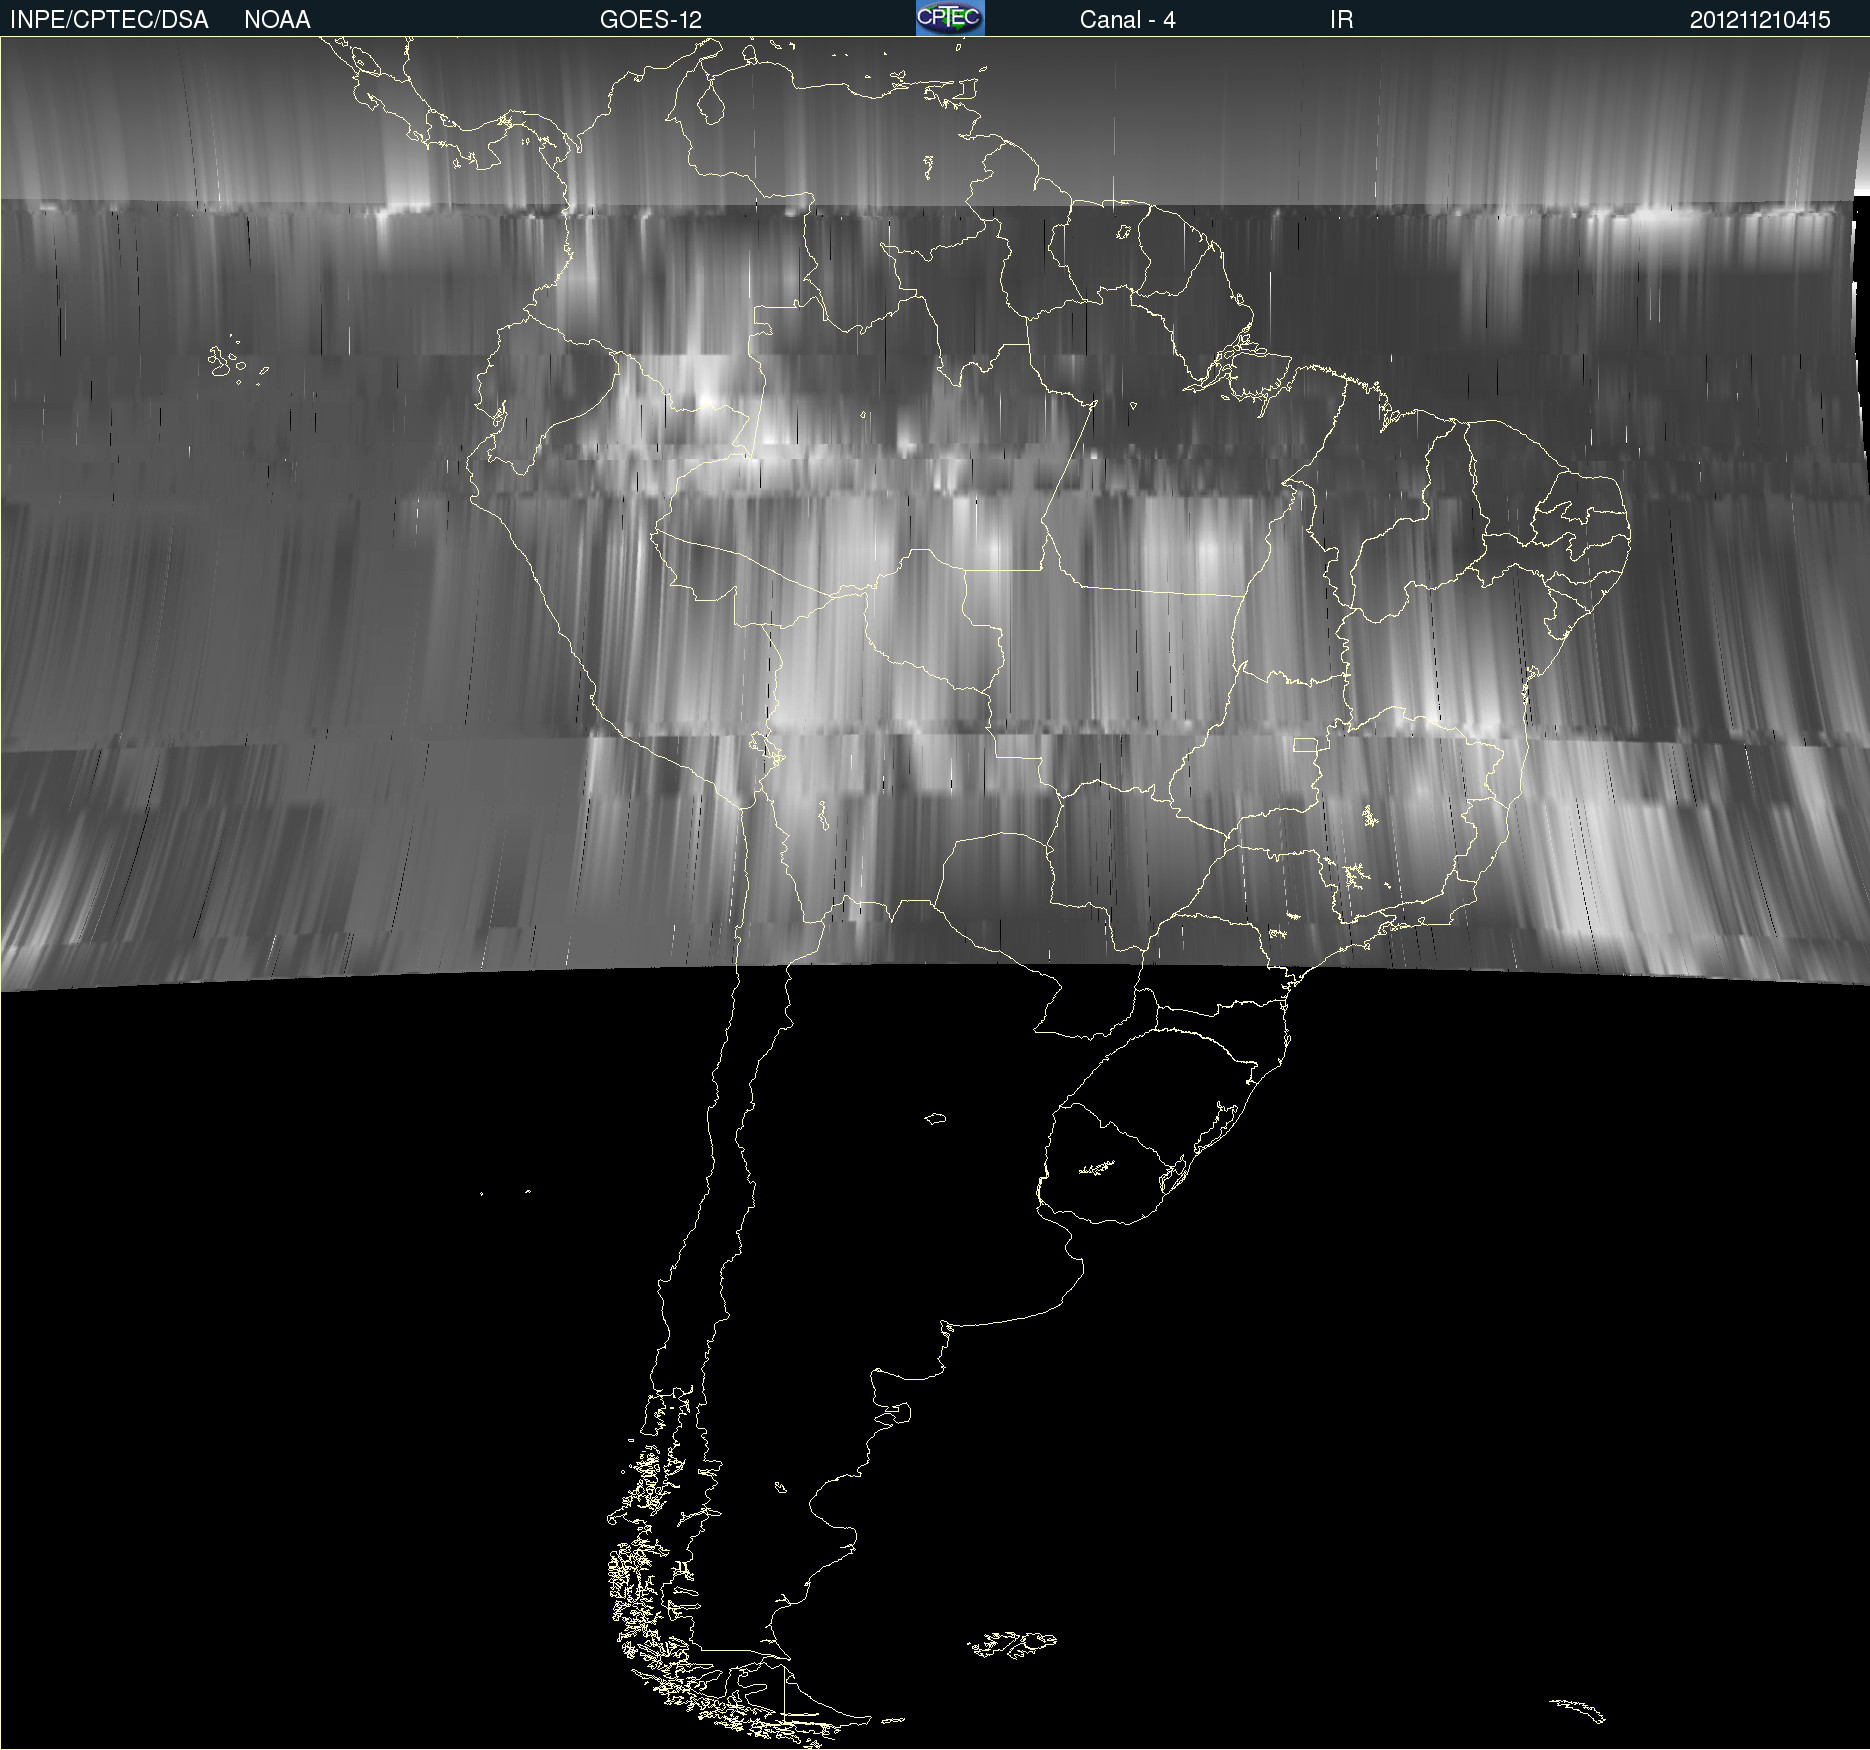Viewport: 1870px width, 1750px height.
Task: Click inside the Lake Maracaibo outline
Action: pos(711,102)
